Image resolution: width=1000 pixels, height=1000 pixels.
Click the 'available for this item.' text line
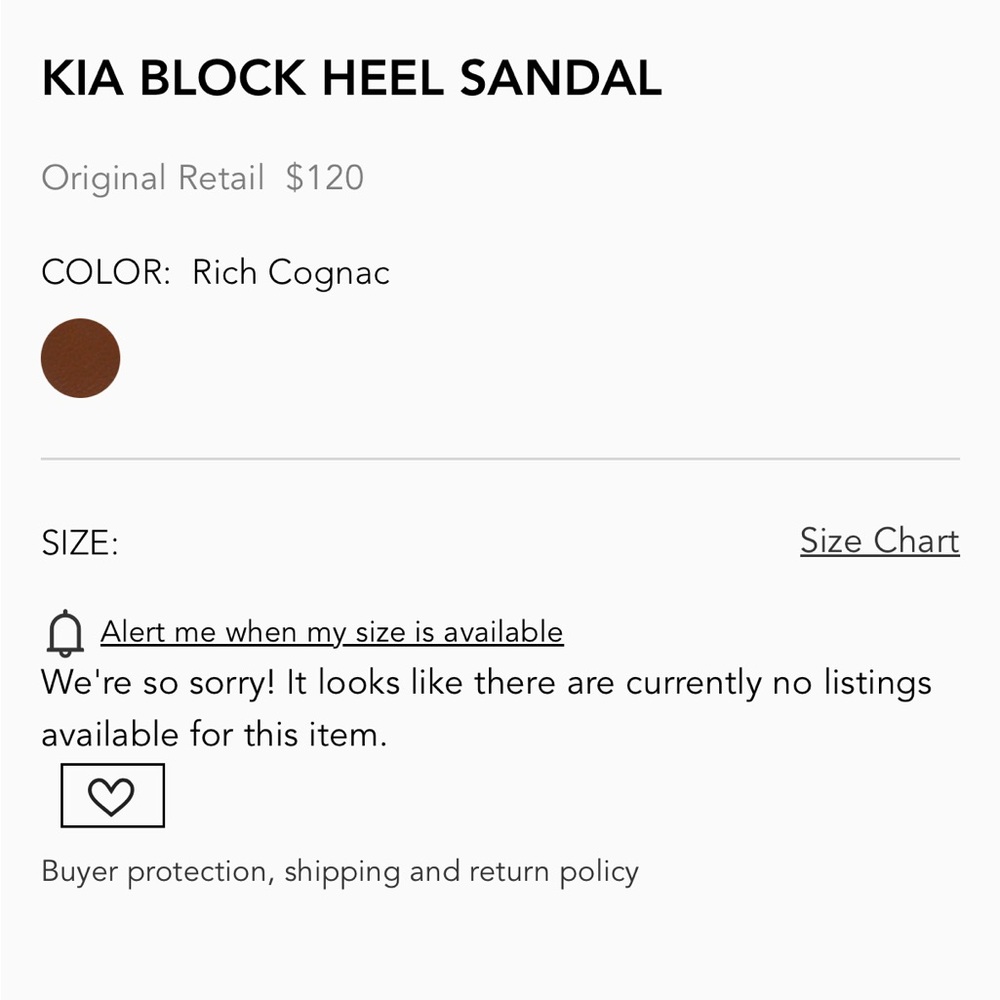tap(214, 735)
